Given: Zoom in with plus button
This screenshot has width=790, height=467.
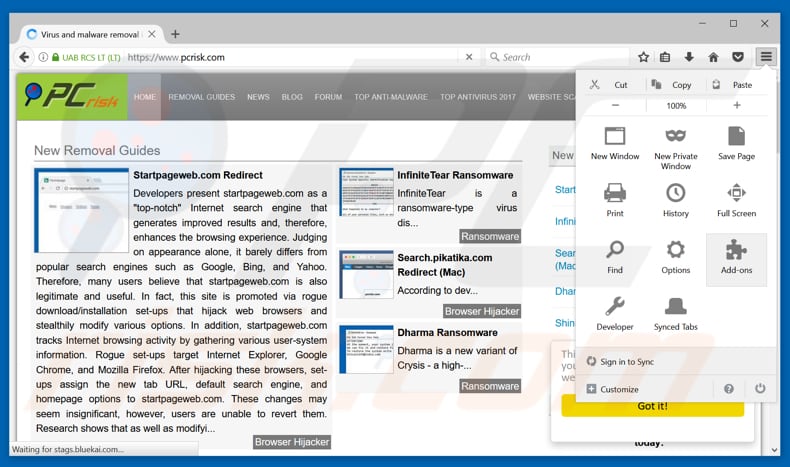Looking at the screenshot, I should 737,105.
